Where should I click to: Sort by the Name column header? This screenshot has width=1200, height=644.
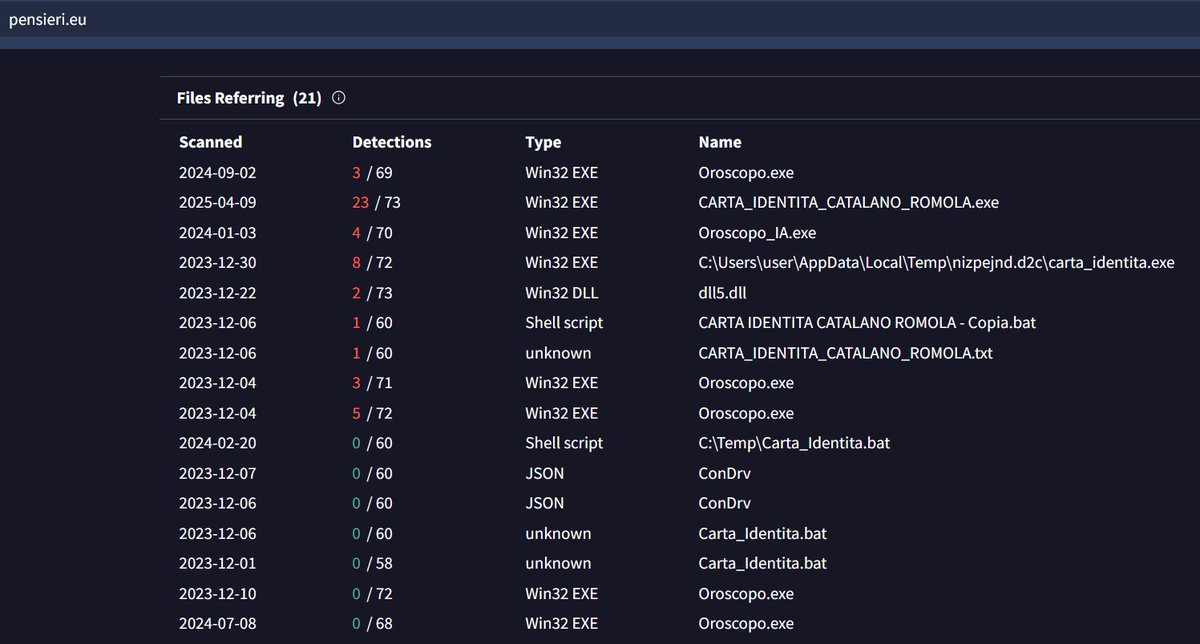point(720,142)
